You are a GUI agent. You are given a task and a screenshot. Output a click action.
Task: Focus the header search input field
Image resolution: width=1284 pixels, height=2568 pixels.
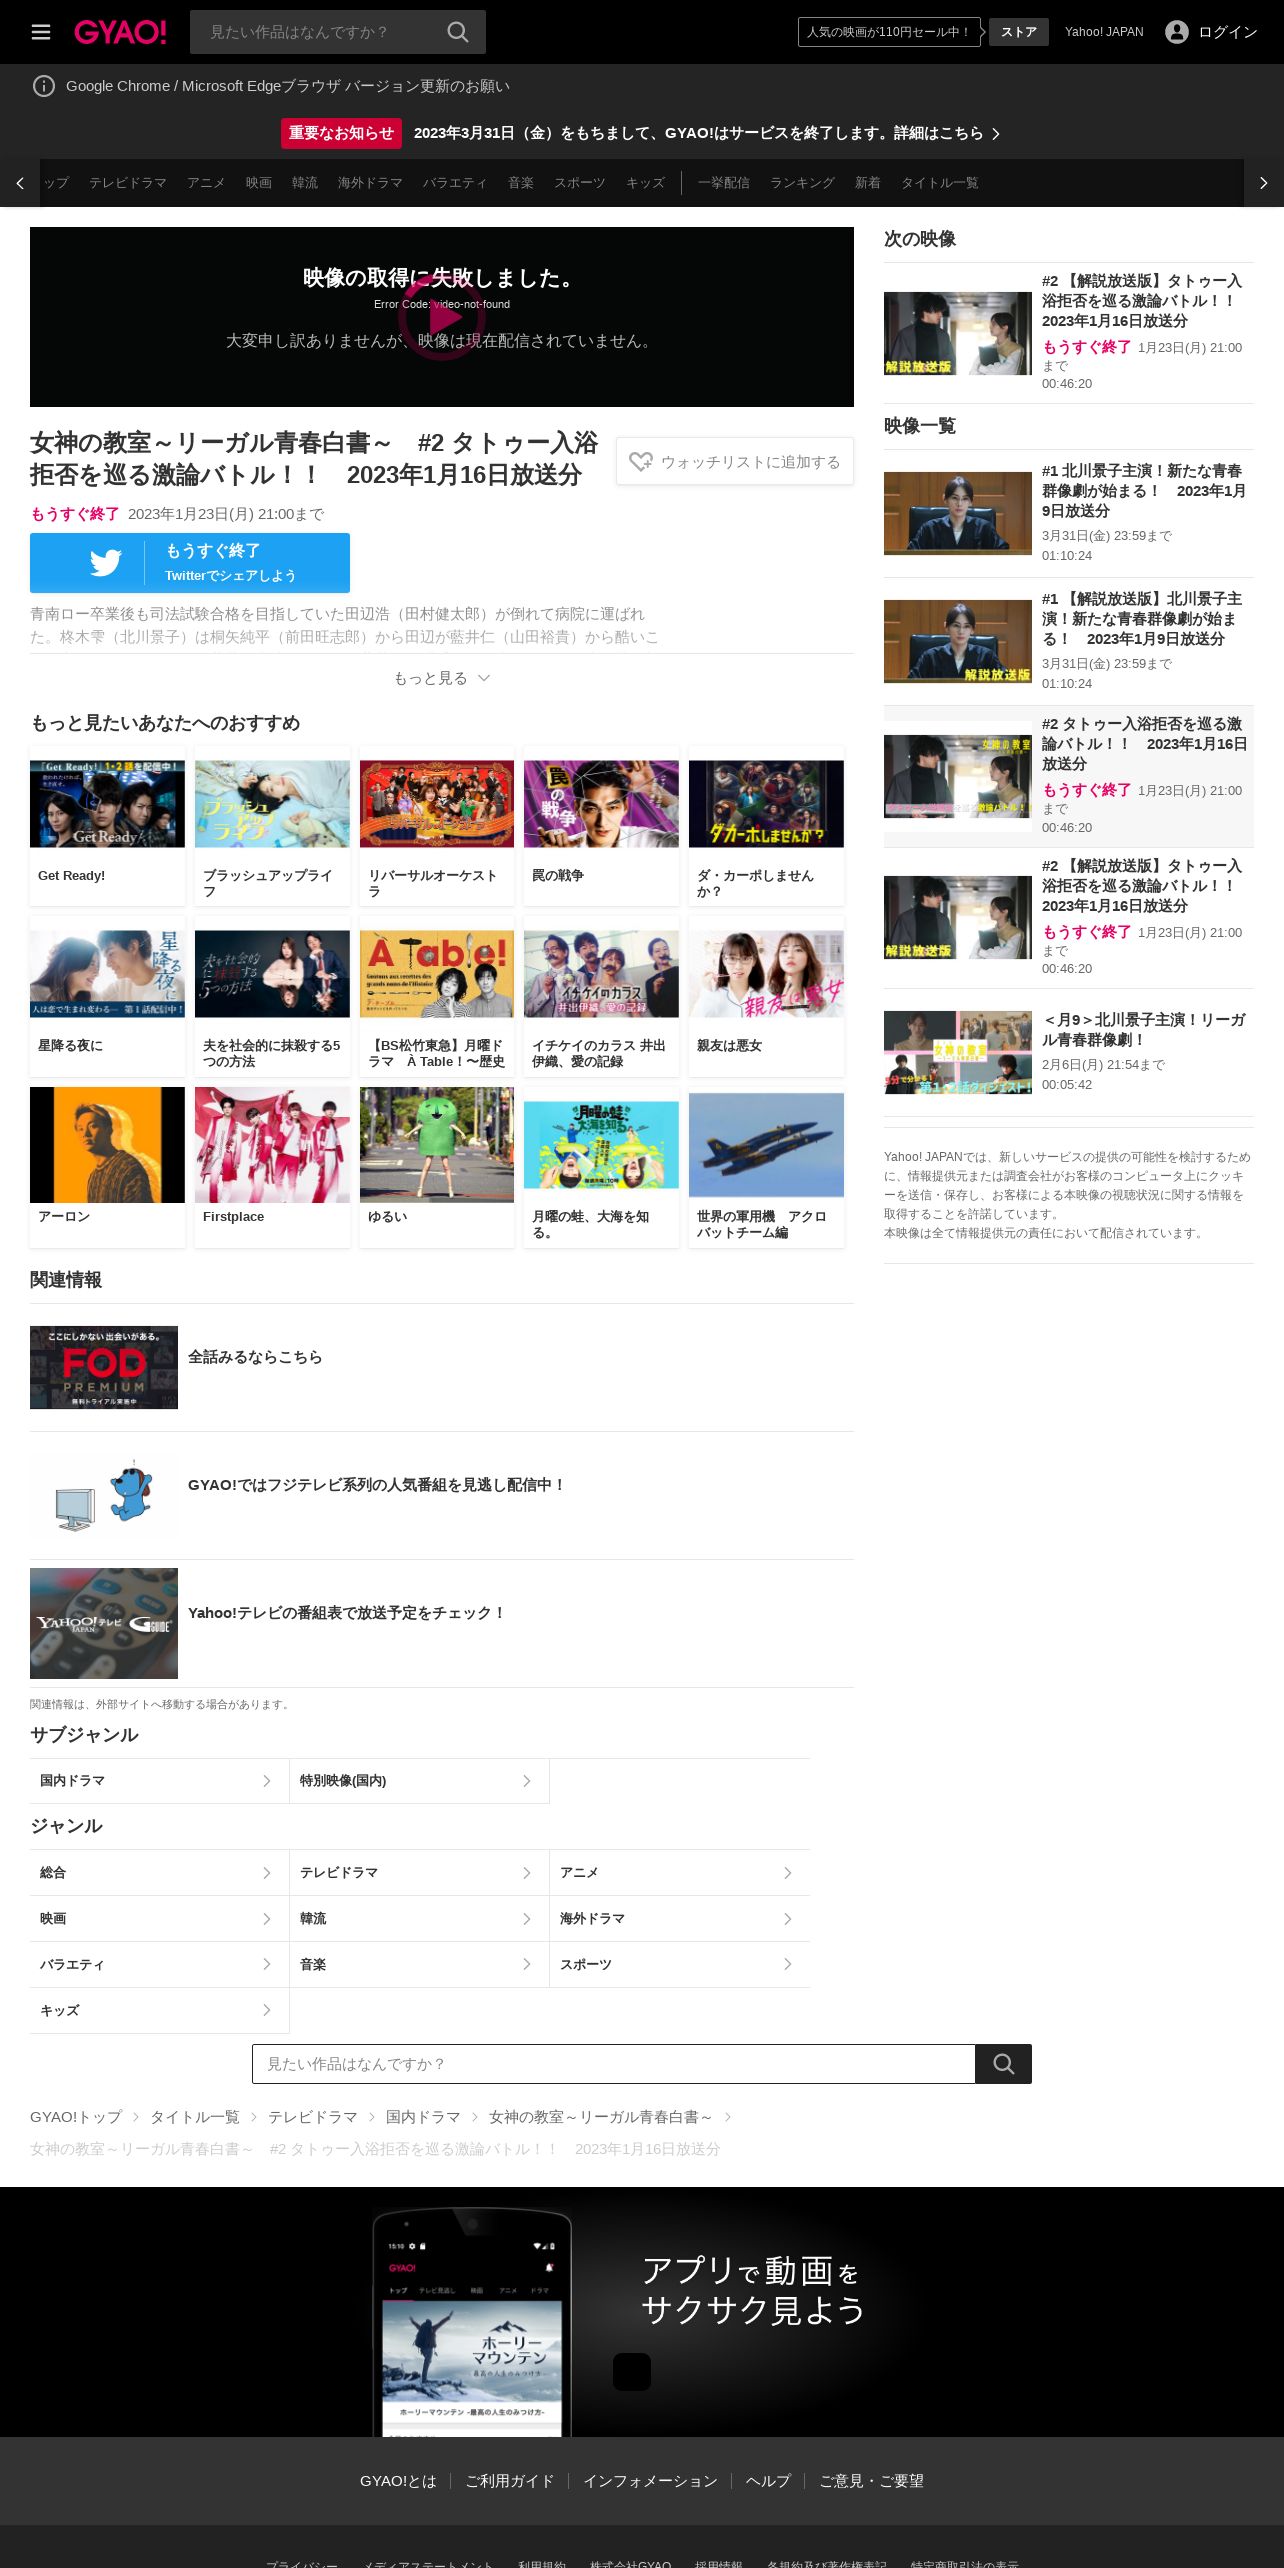[x=320, y=32]
